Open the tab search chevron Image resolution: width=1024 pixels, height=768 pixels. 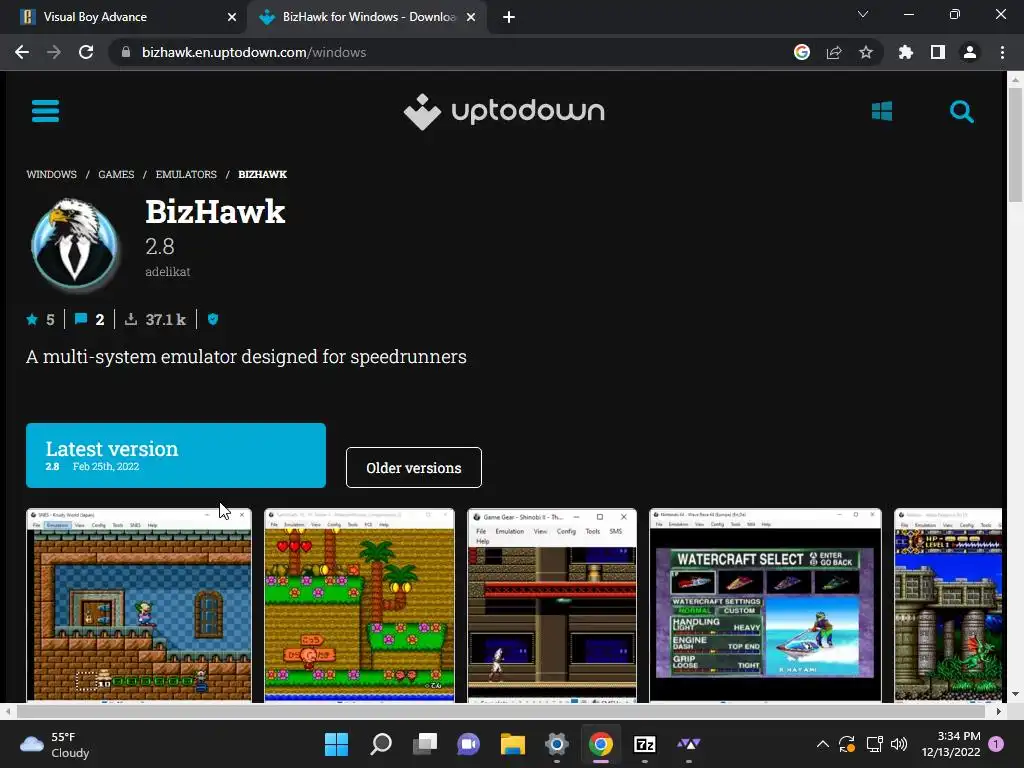tap(863, 14)
